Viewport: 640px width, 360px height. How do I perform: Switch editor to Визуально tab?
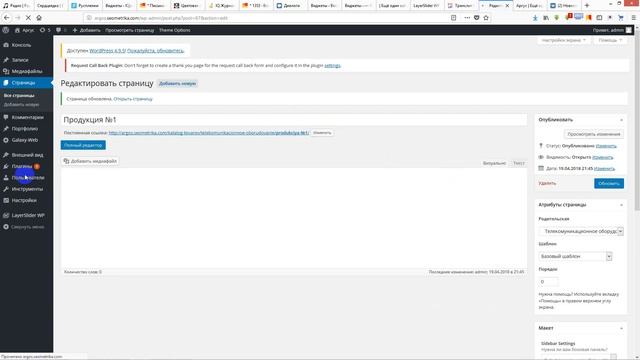(x=494, y=163)
